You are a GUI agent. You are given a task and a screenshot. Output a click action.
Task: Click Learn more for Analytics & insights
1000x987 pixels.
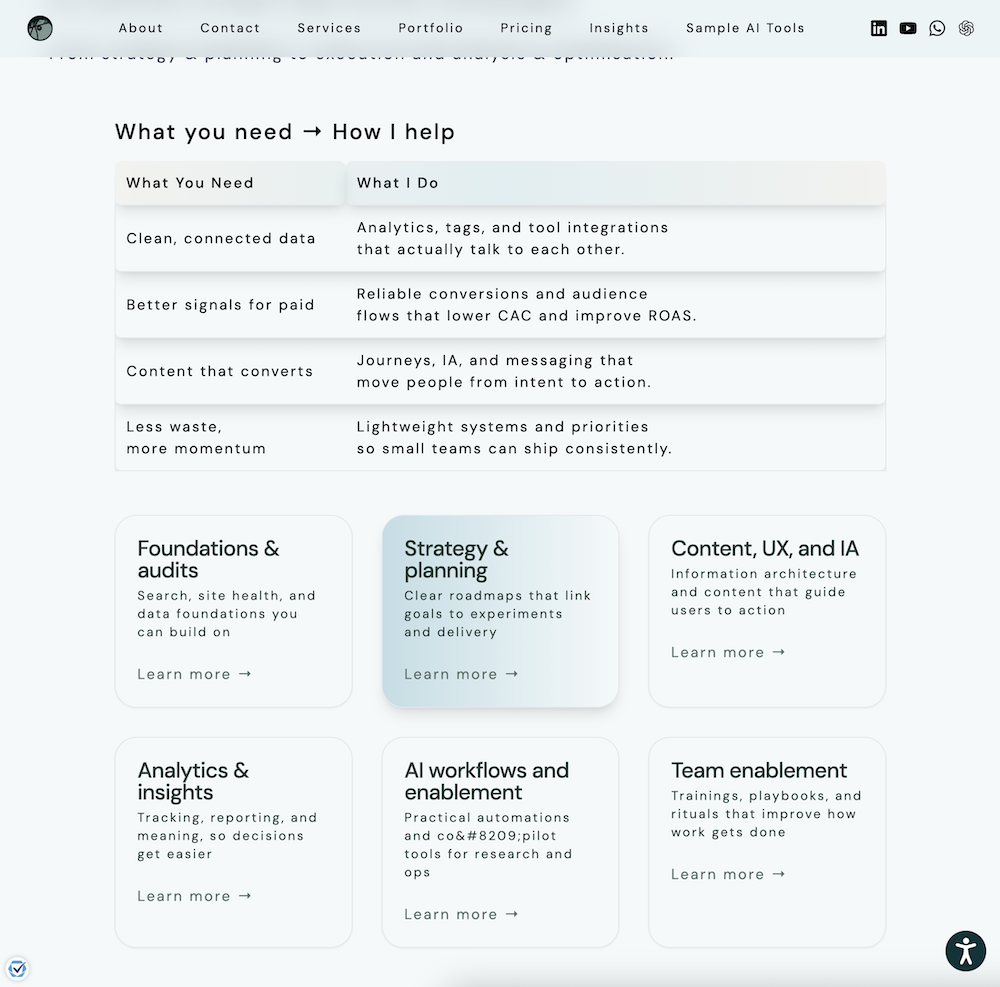tap(194, 896)
